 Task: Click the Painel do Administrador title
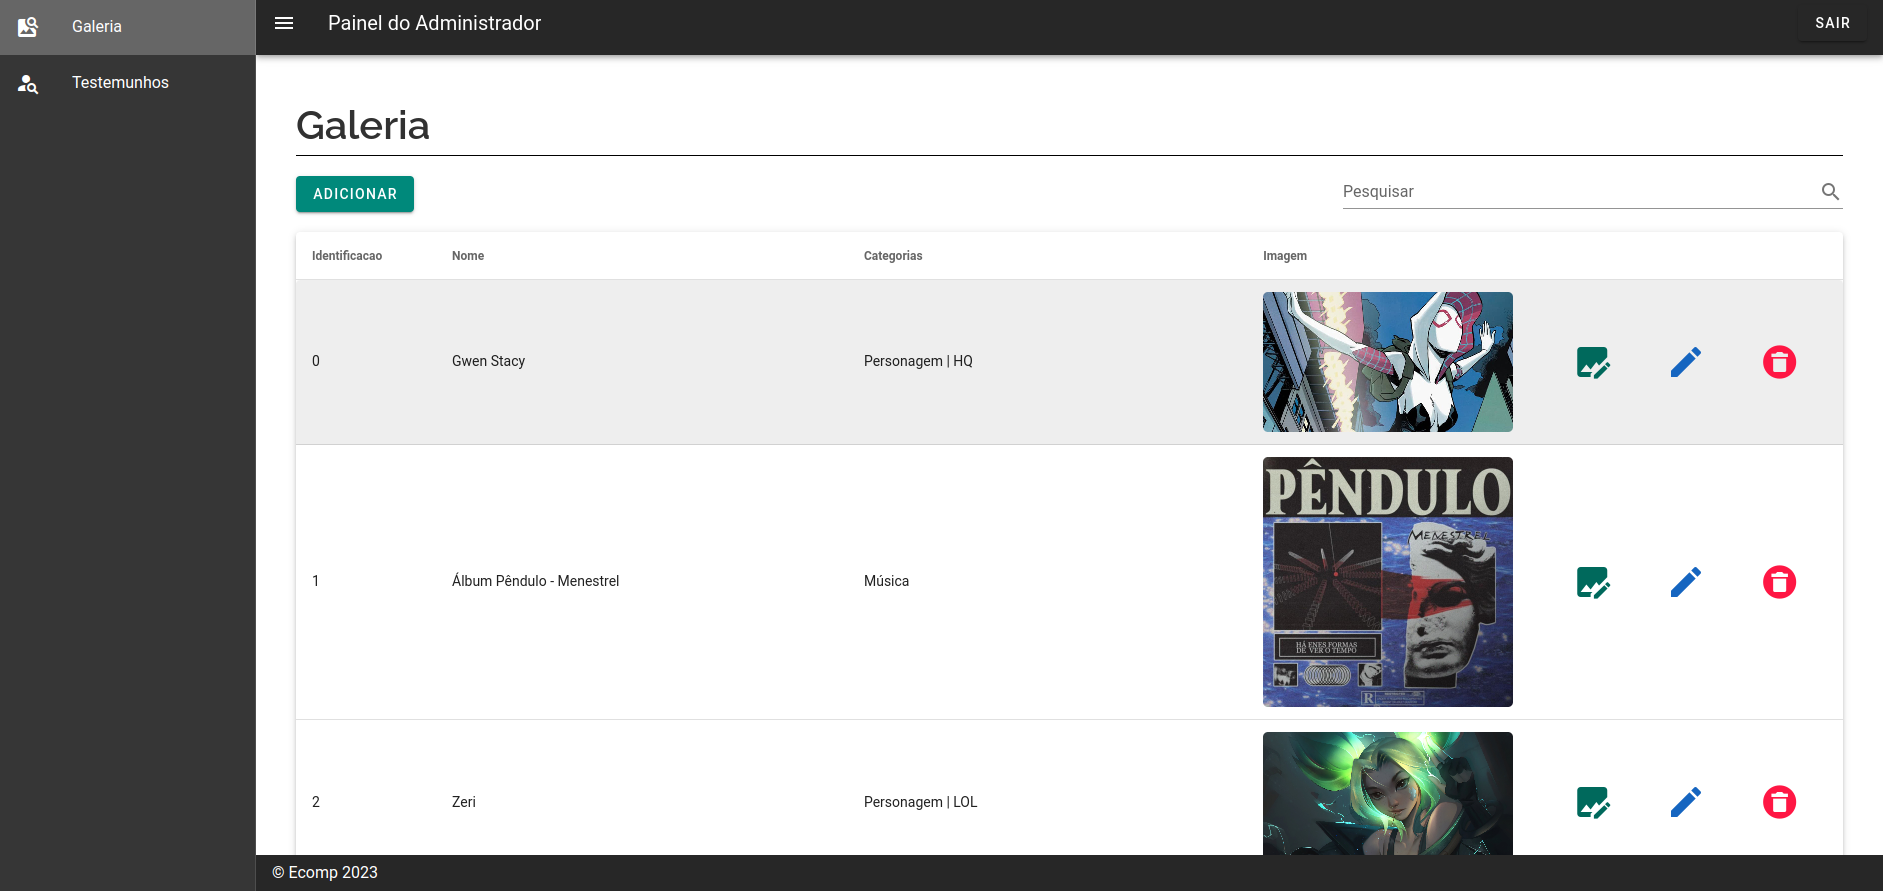point(434,23)
